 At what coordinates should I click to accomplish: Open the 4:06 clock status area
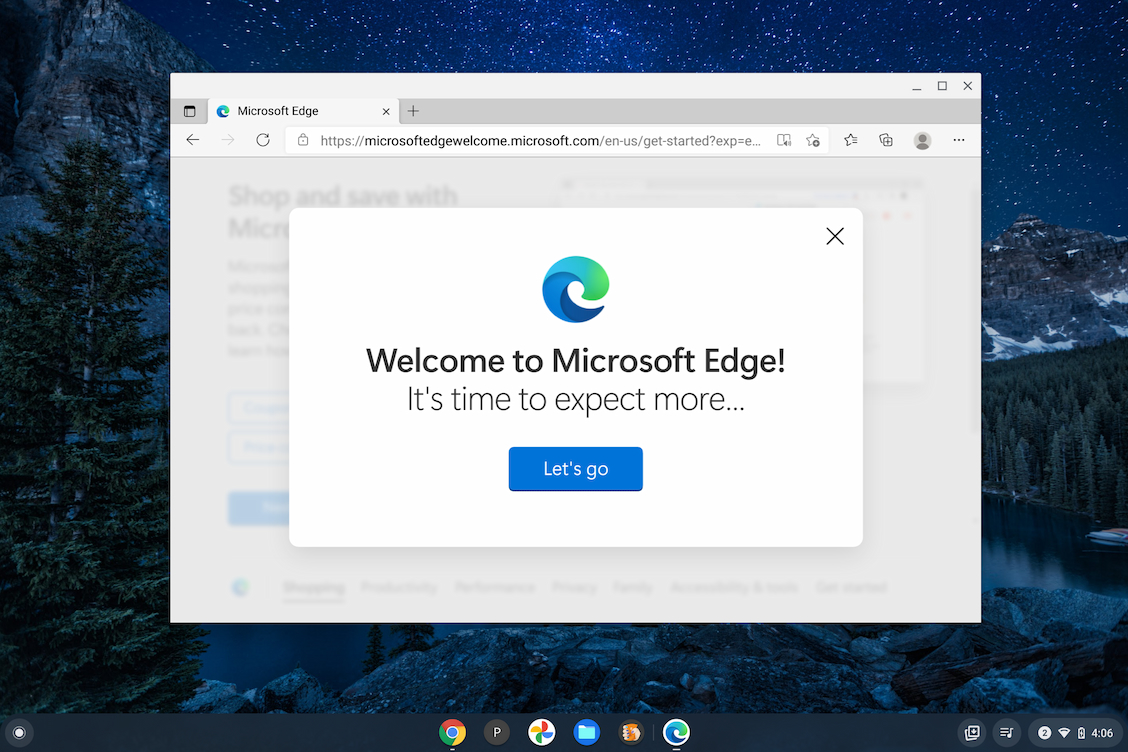coord(1102,733)
